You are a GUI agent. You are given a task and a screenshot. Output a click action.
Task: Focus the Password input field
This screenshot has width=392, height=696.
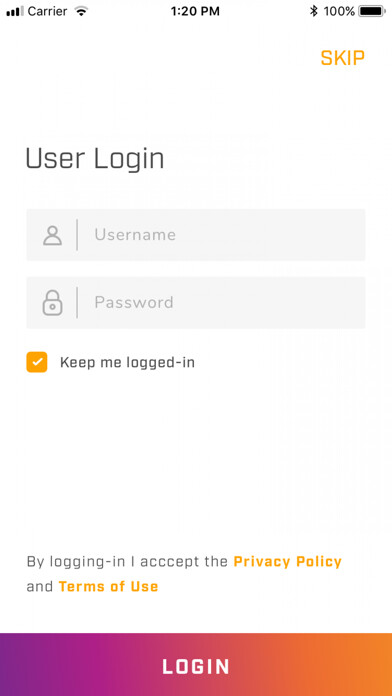click(x=196, y=303)
